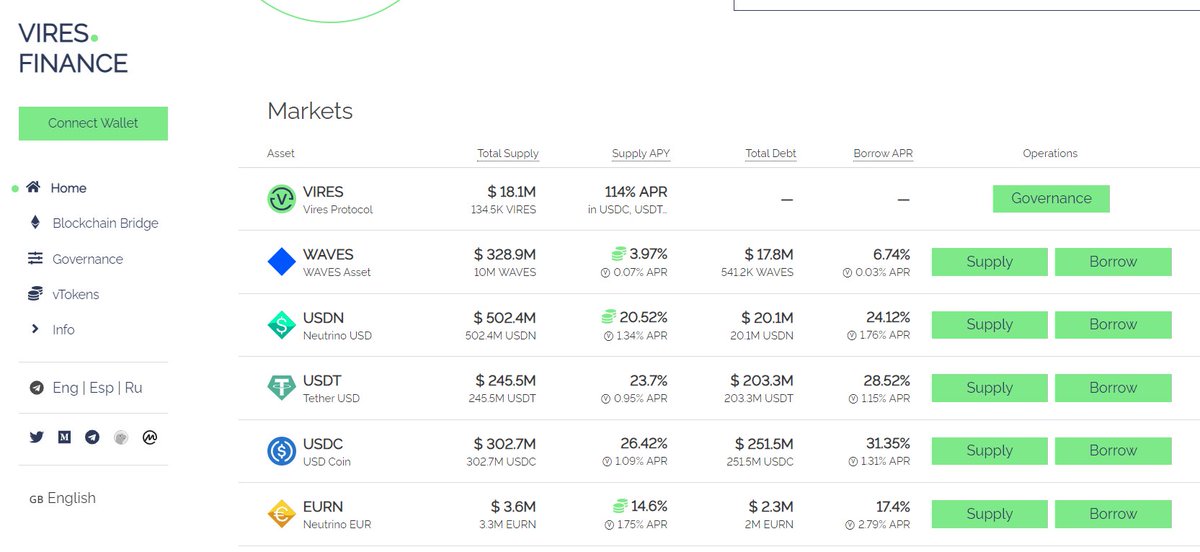Click the 114% APR value for VIRES
Screen dimensions: 1200x552
click(x=636, y=191)
